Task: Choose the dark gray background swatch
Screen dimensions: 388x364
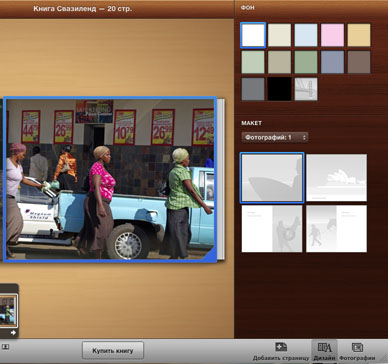Action: click(x=253, y=89)
